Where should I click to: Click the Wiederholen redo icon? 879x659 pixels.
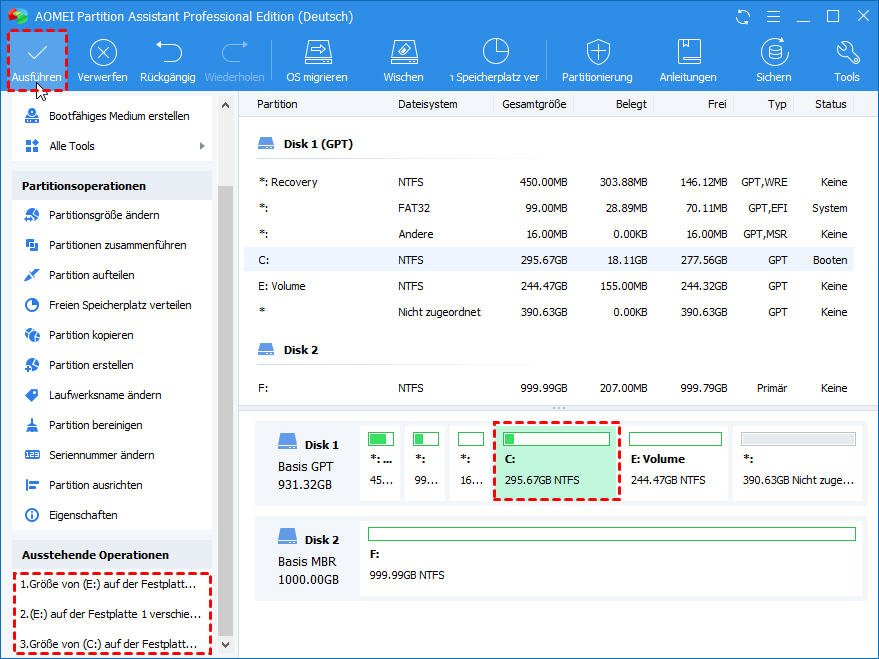click(234, 60)
